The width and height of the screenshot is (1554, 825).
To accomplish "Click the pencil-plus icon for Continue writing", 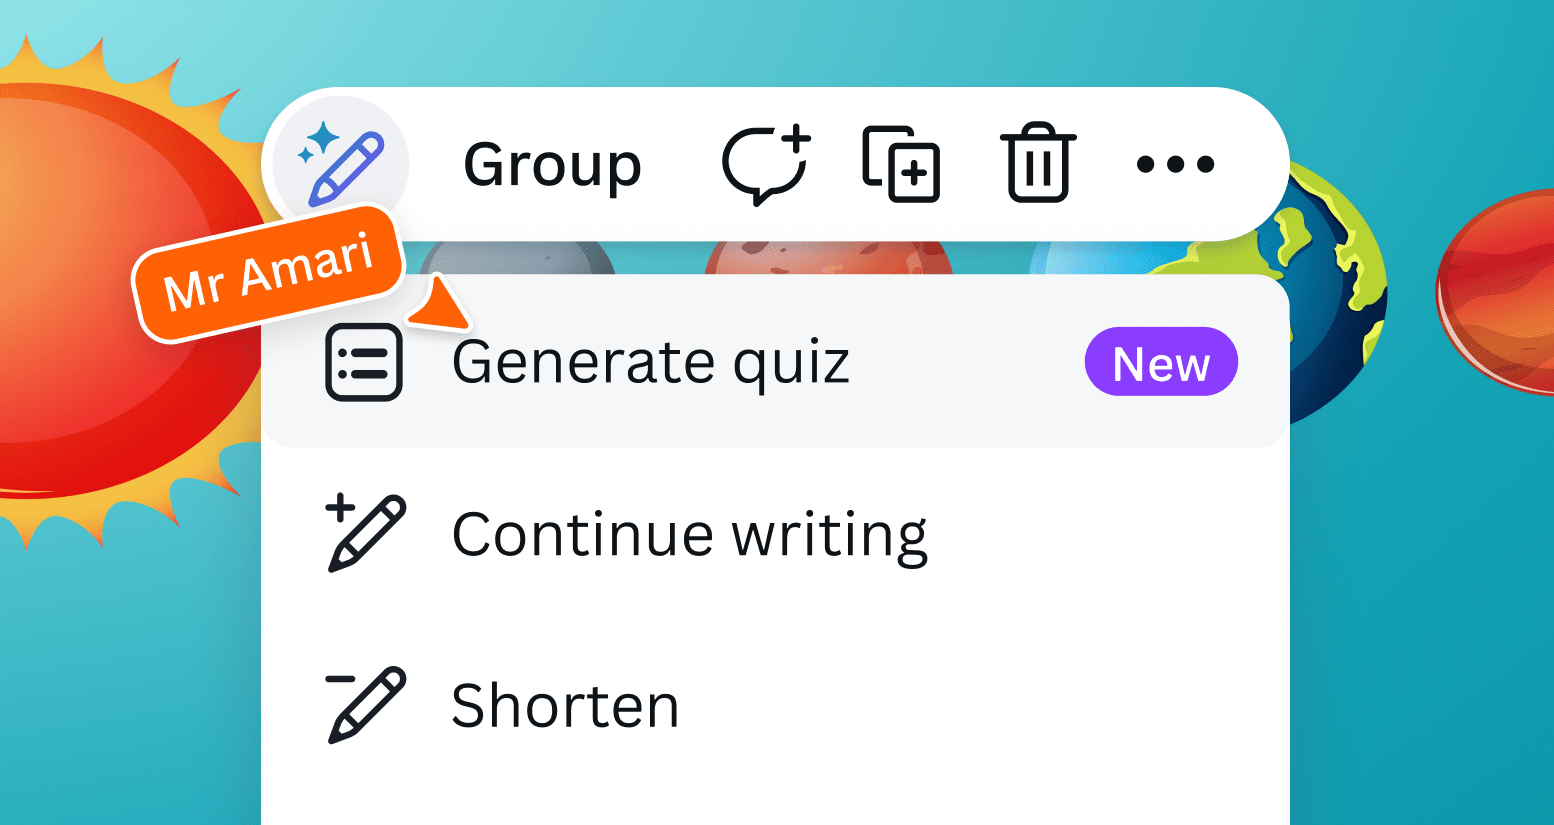I will pos(365,533).
